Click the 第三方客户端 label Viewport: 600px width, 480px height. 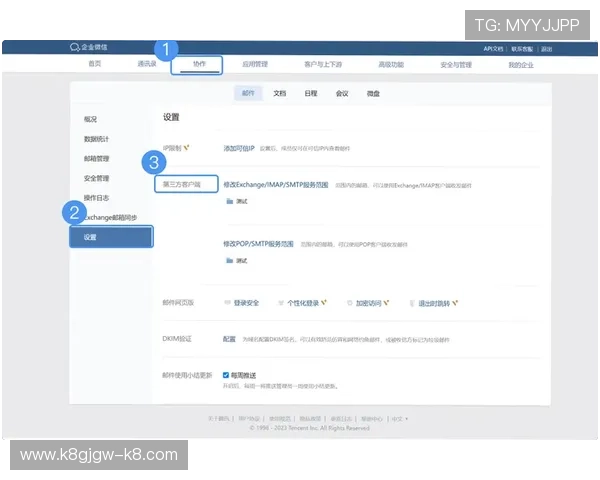pyautogui.click(x=182, y=184)
